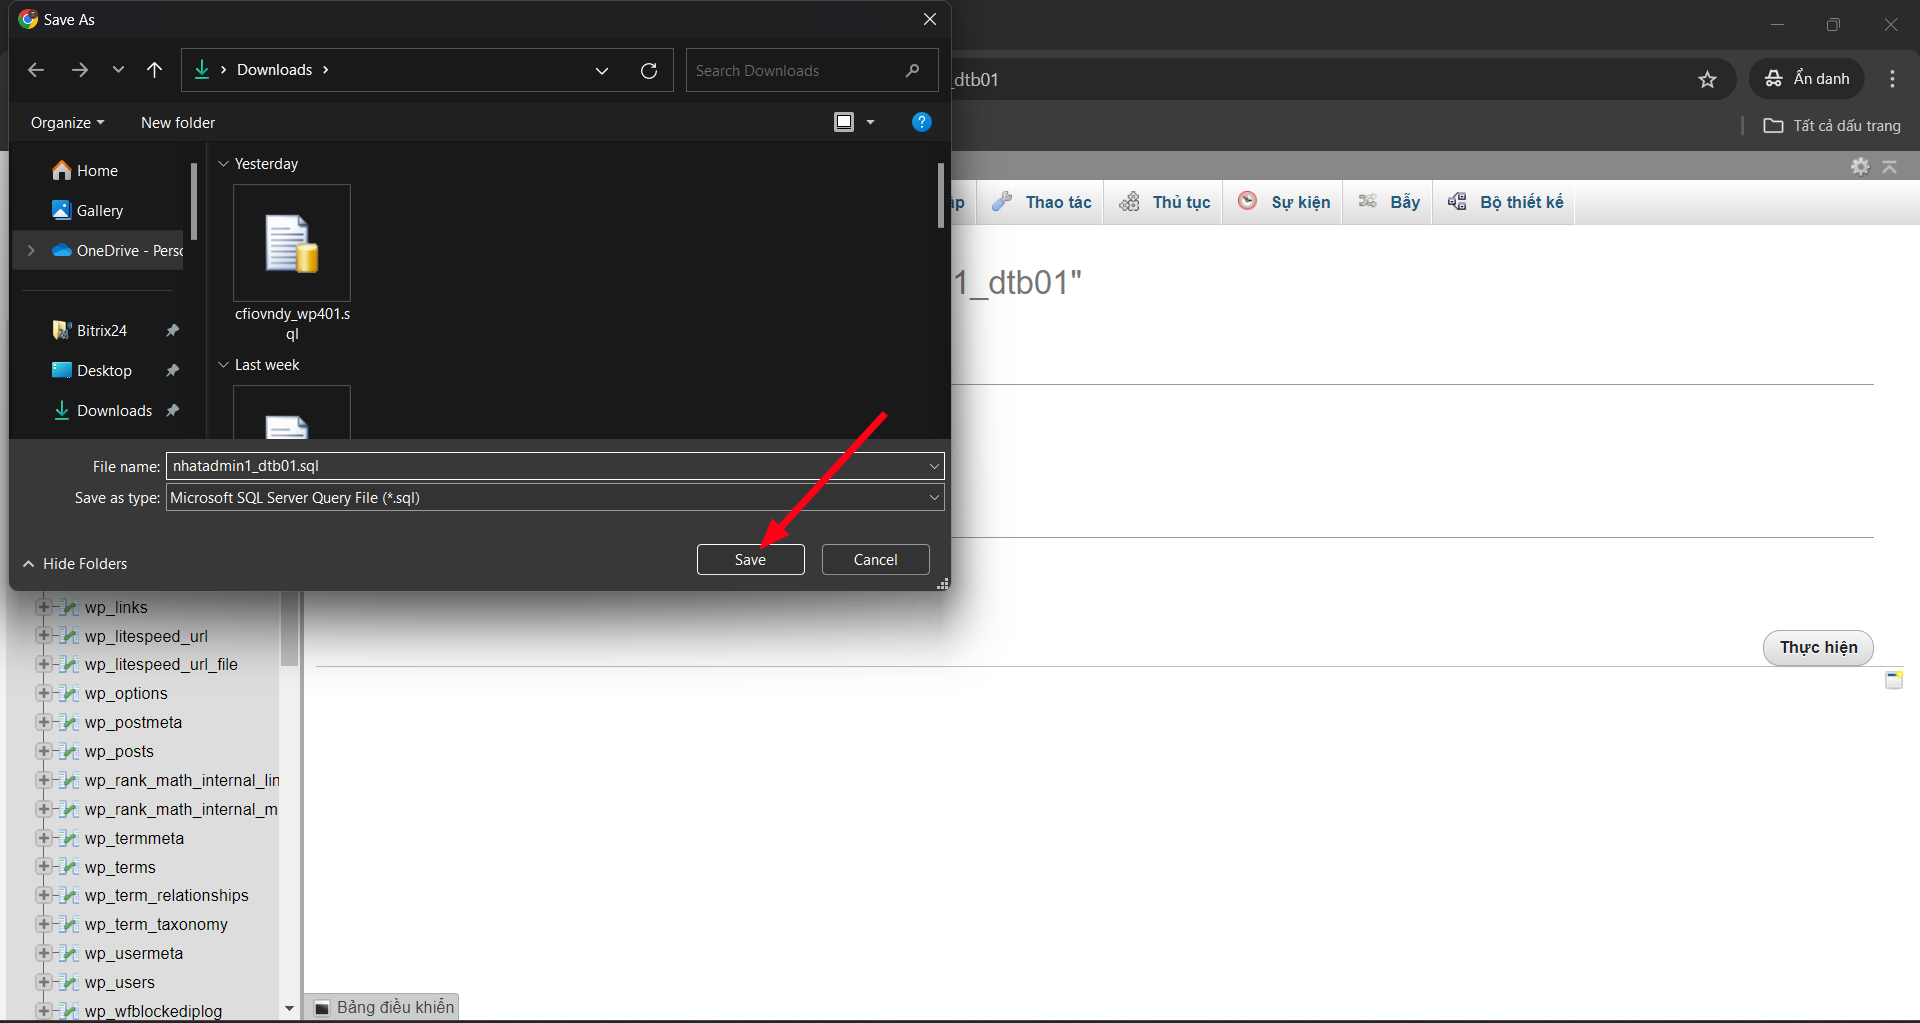The width and height of the screenshot is (1920, 1023).
Task: Click New folder
Action: [178, 122]
